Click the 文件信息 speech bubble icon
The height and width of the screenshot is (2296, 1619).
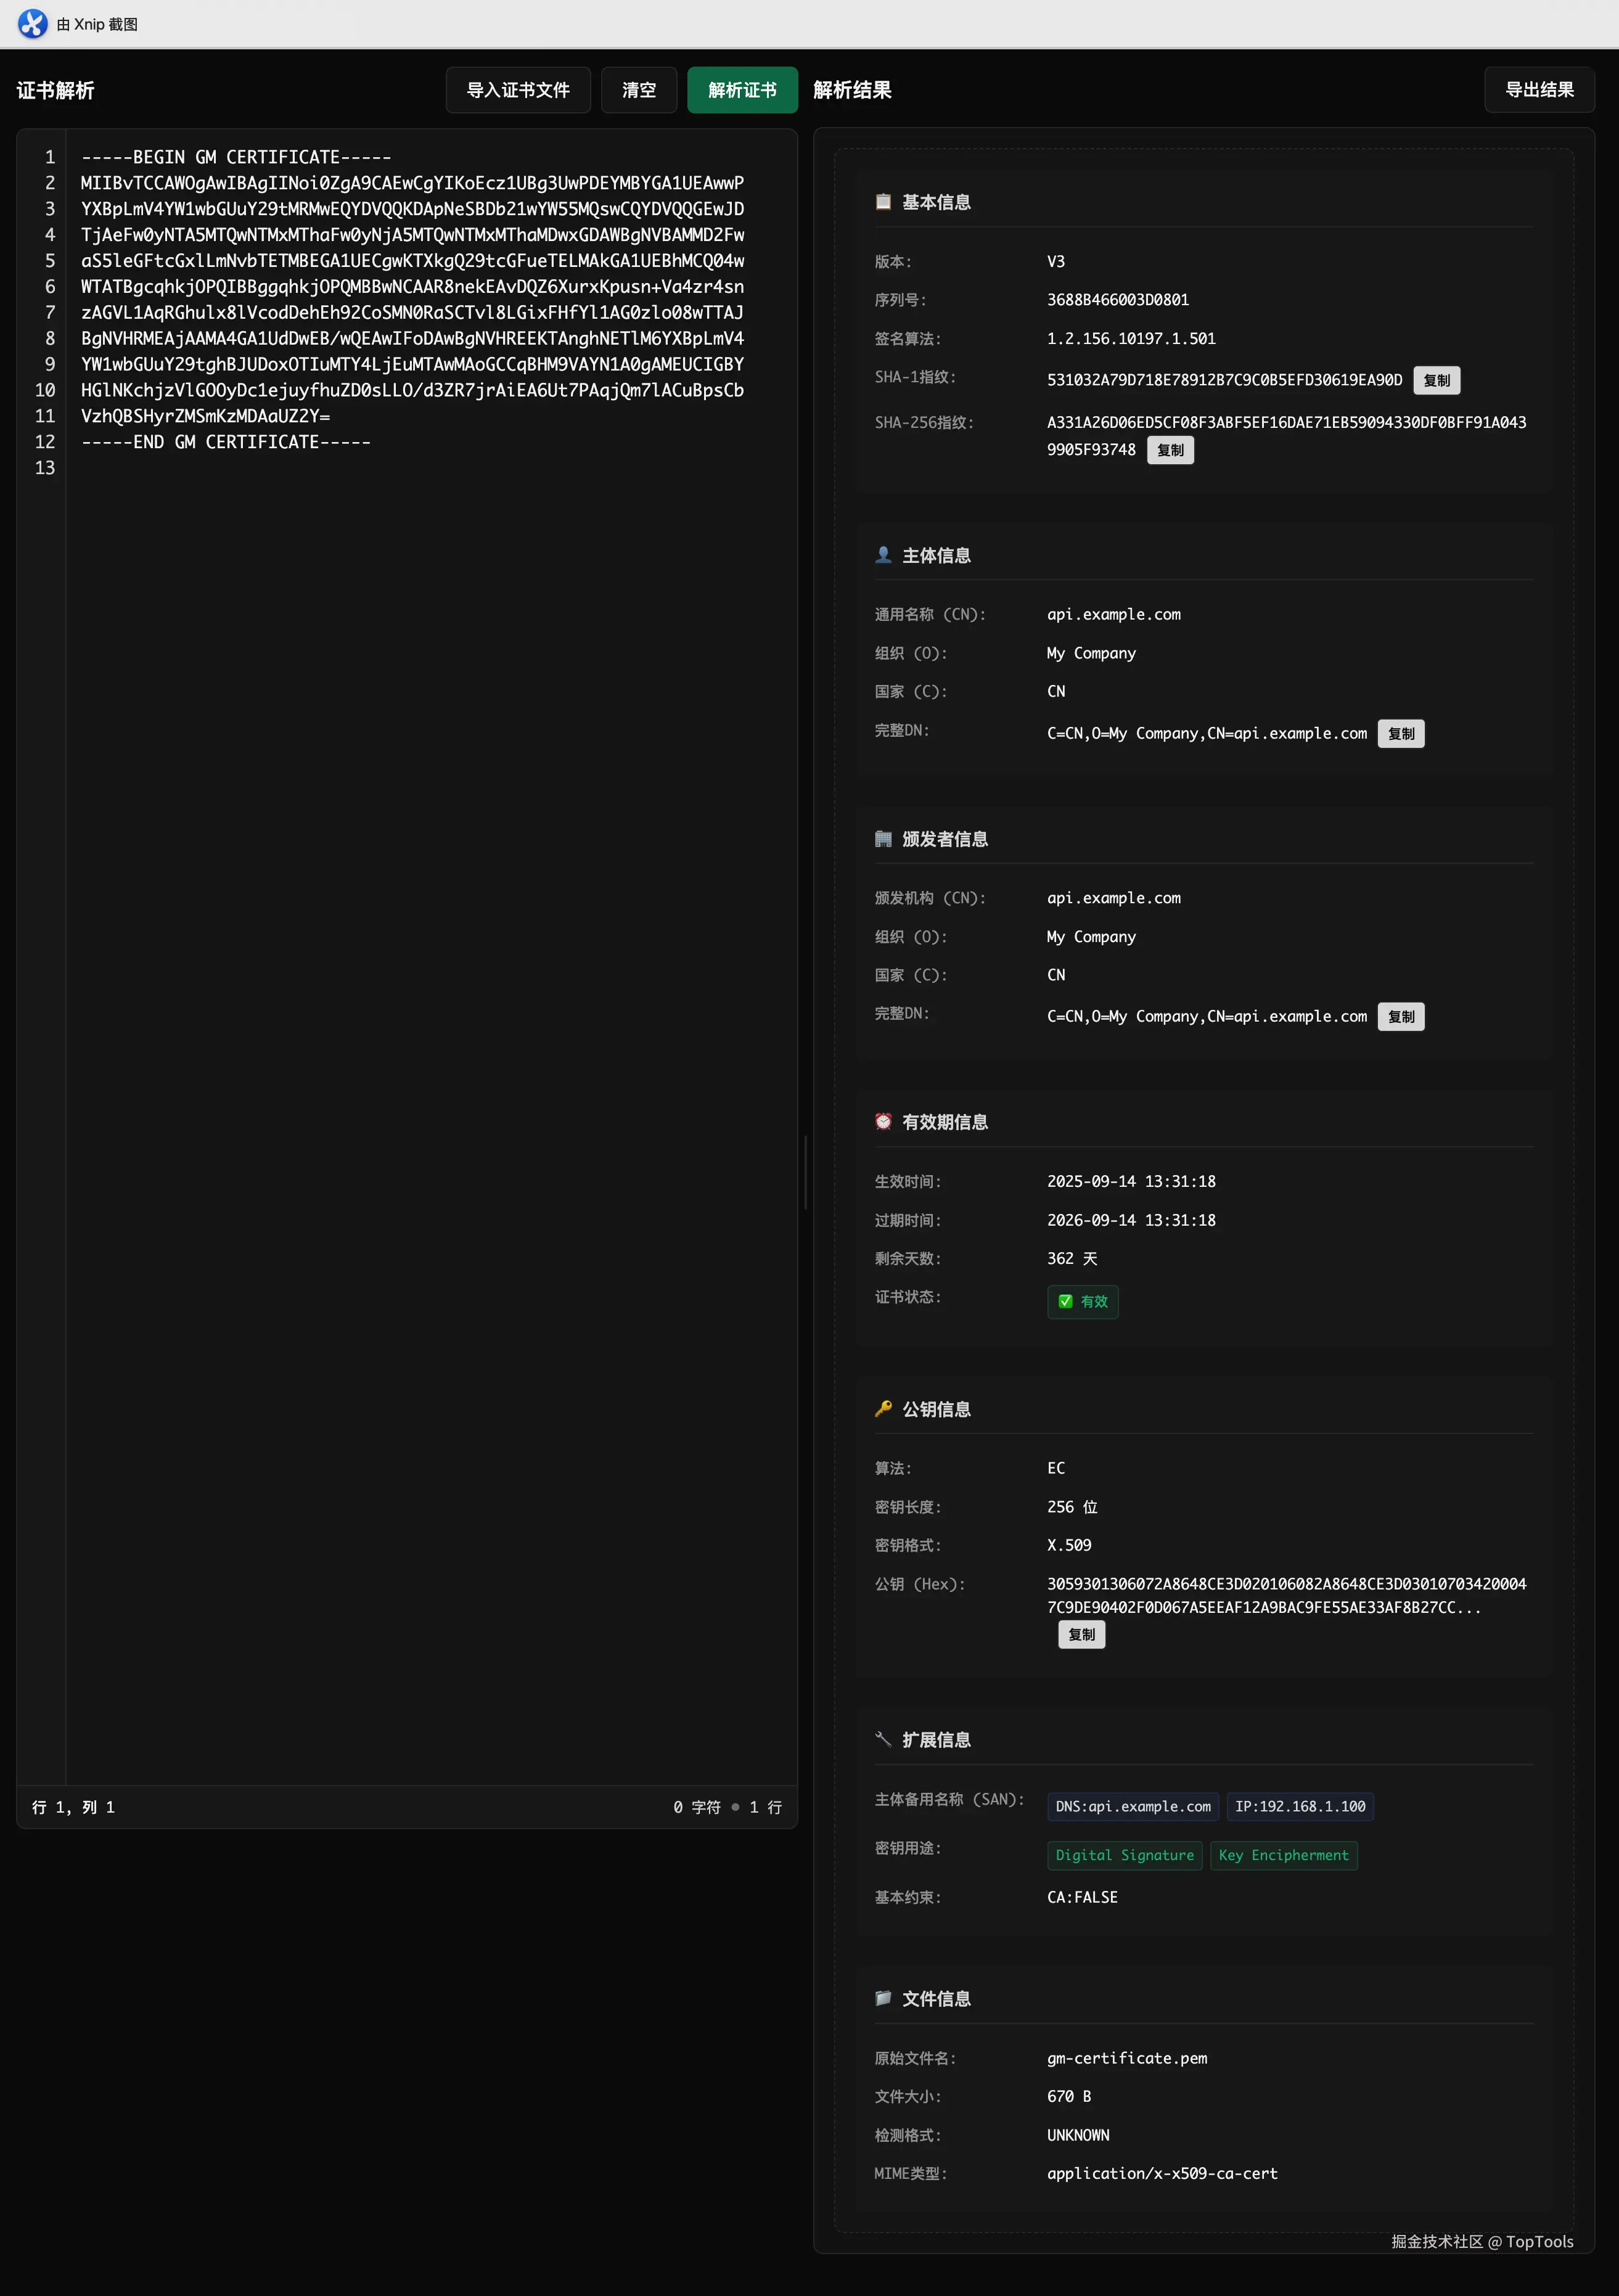(x=883, y=1999)
